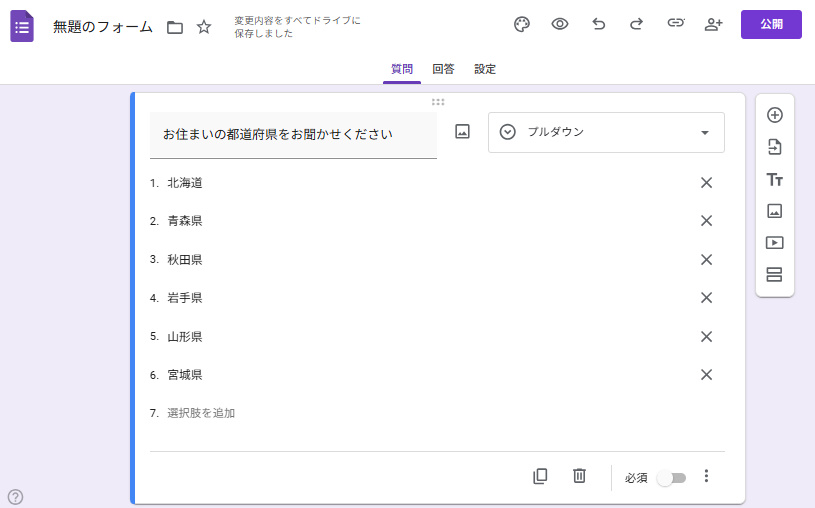Copy the responder link icon
This screenshot has width=815, height=508.
[x=675, y=25]
